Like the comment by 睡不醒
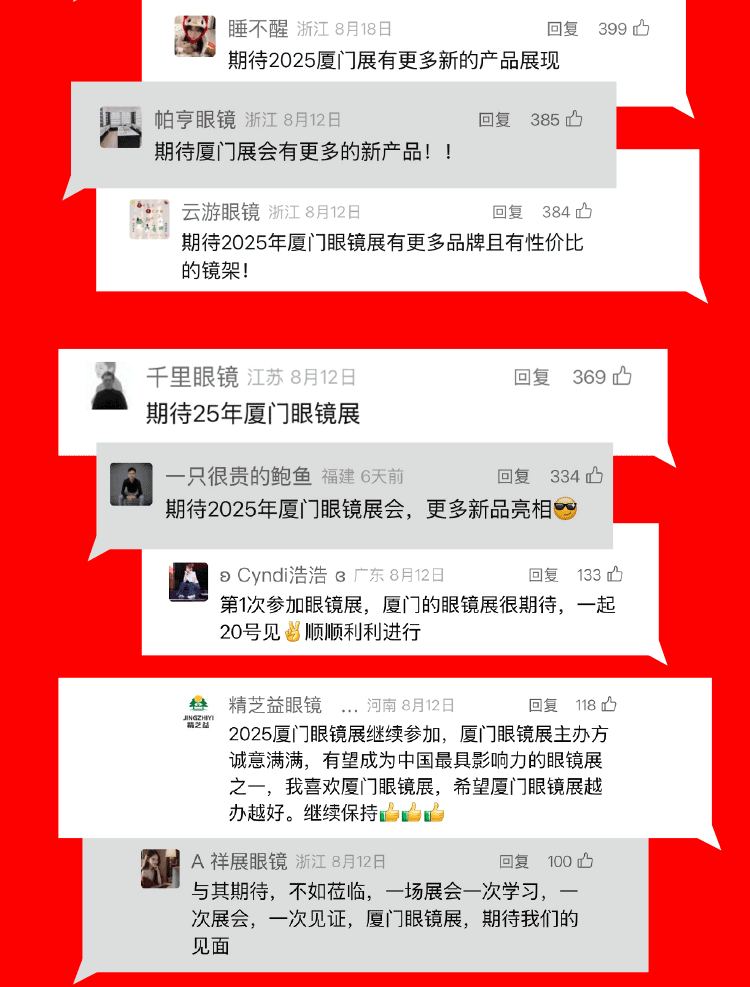 point(641,28)
